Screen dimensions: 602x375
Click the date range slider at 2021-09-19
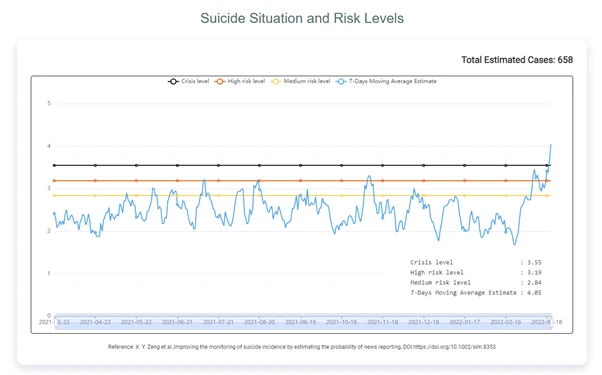(301, 322)
